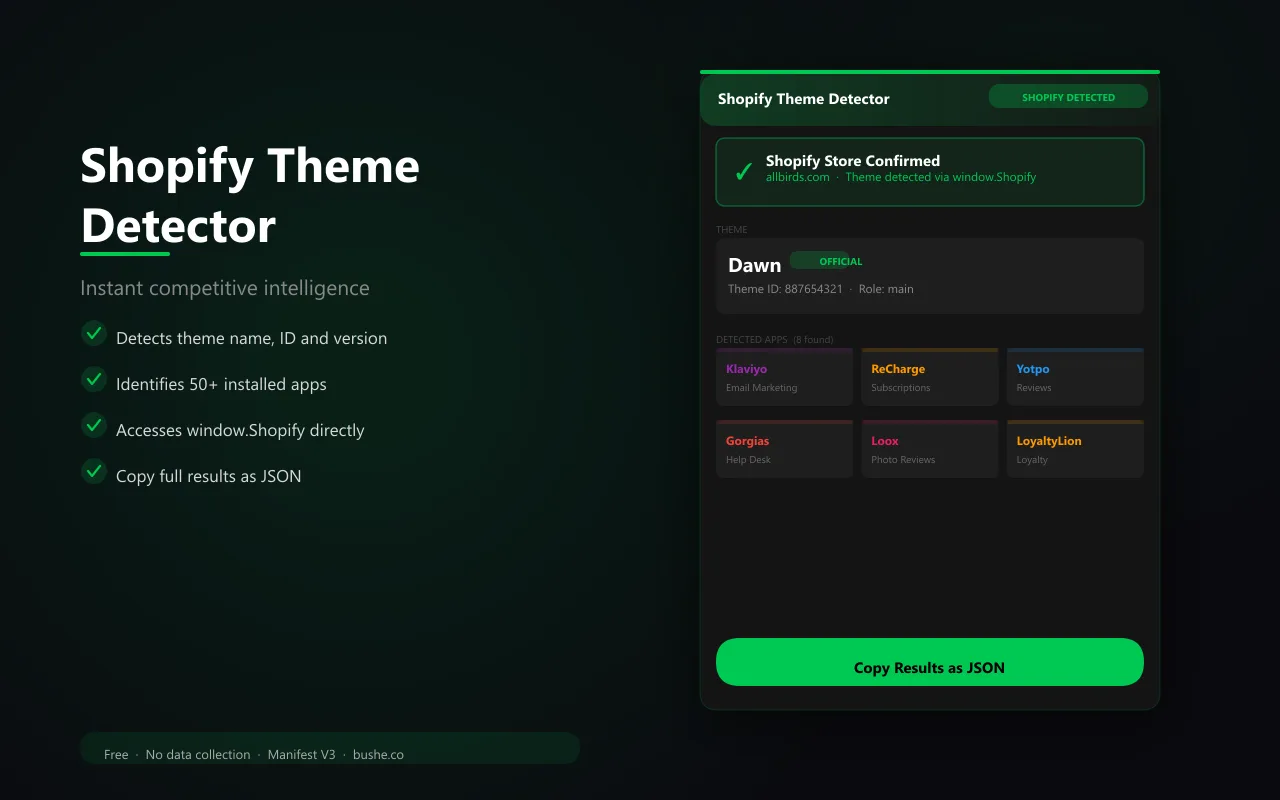
Task: Click the Shopify Theme Detector popup title
Action: point(803,99)
